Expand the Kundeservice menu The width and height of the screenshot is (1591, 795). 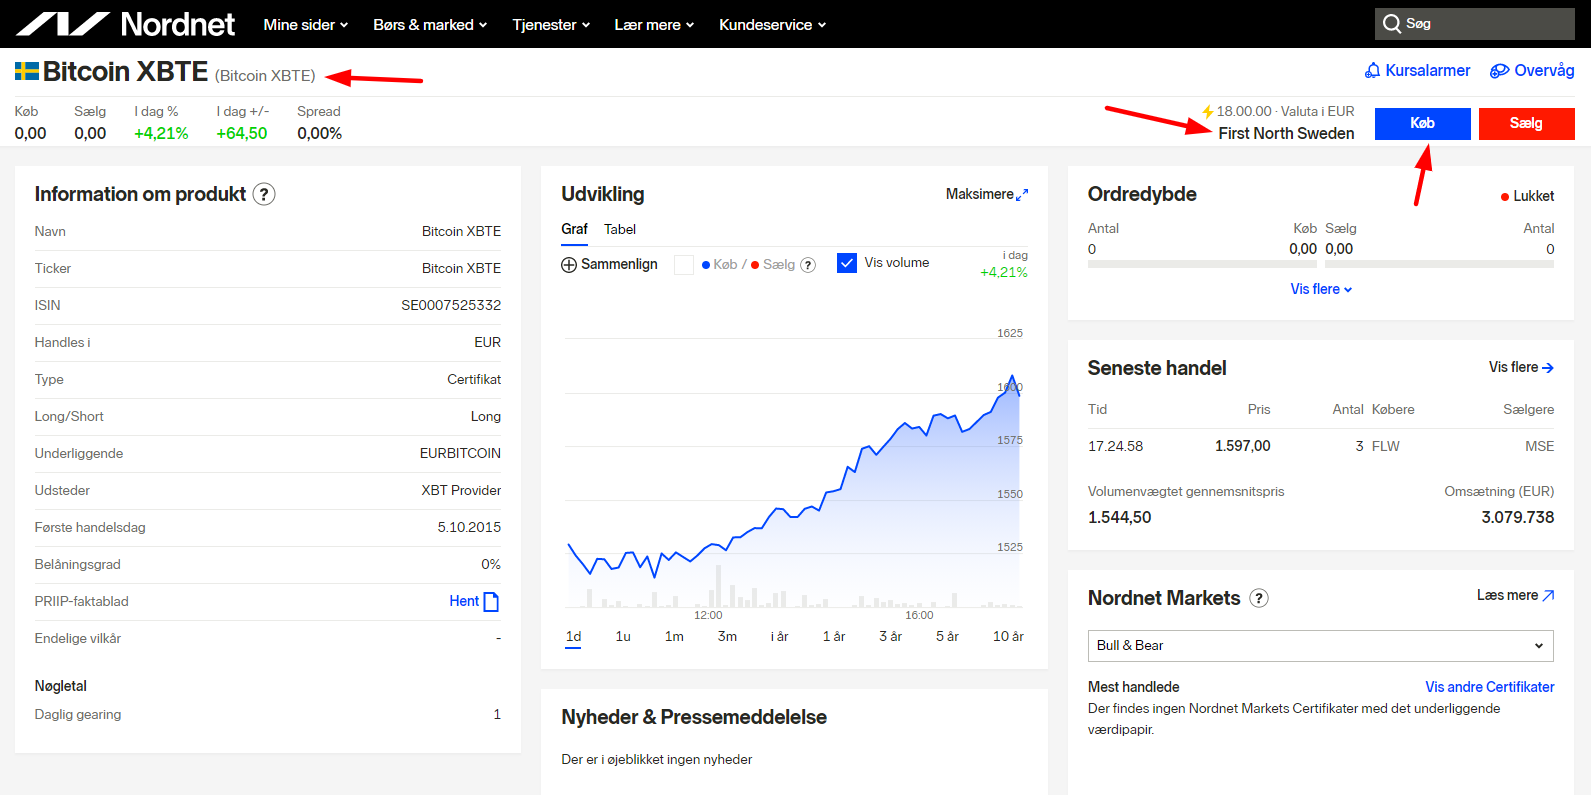[x=773, y=24]
